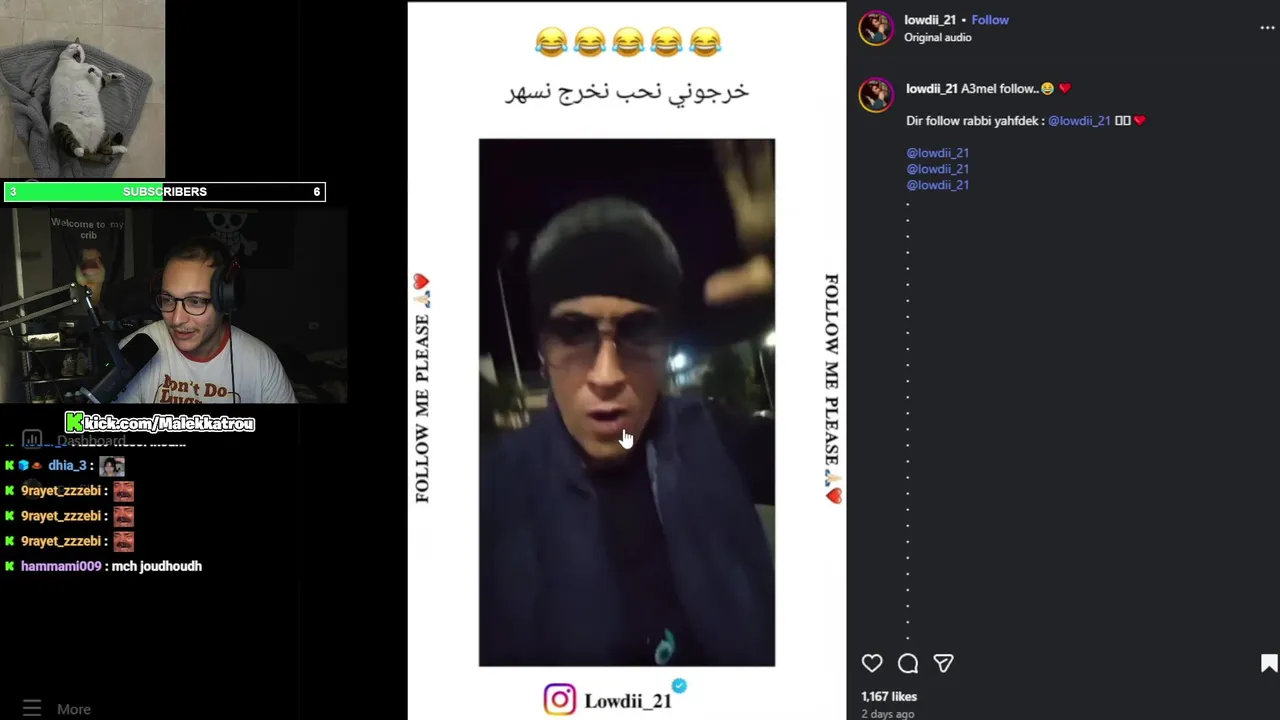
Task: Like the post with the heart icon
Action: [872, 663]
